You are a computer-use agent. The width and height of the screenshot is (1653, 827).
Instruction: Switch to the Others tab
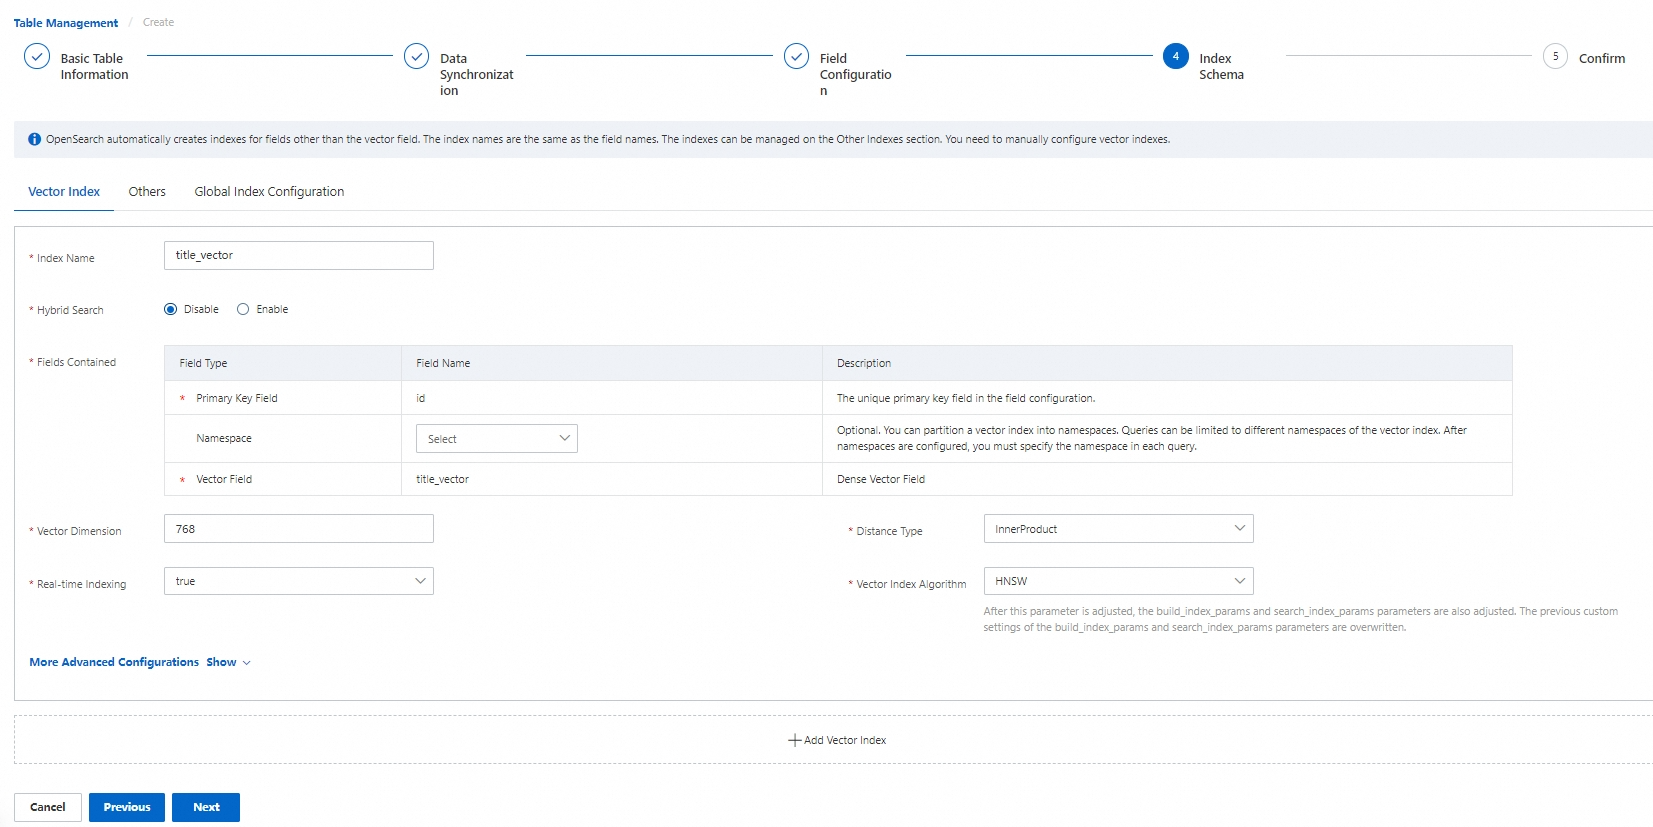click(x=147, y=191)
